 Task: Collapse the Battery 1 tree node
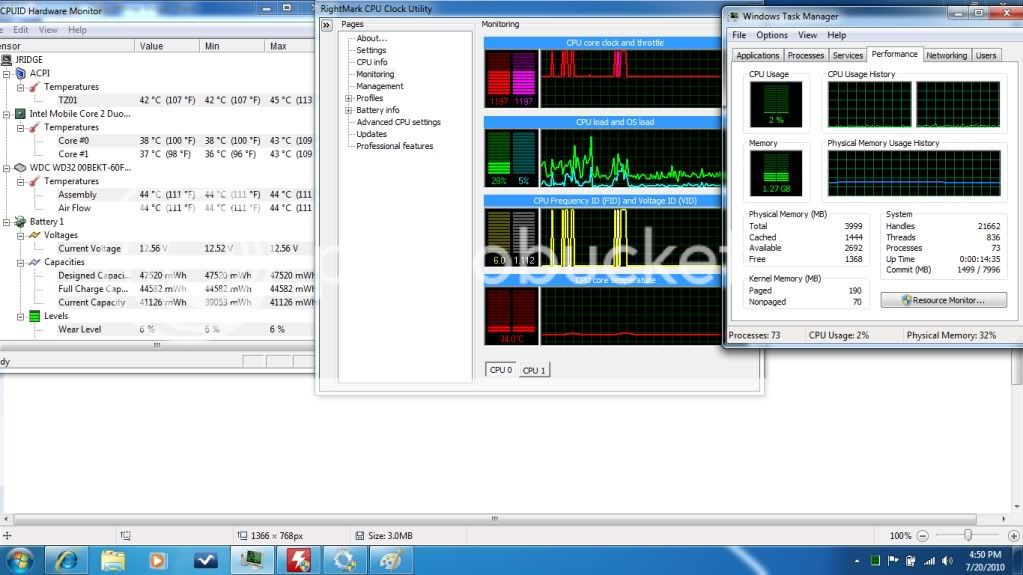pyautogui.click(x=6, y=221)
